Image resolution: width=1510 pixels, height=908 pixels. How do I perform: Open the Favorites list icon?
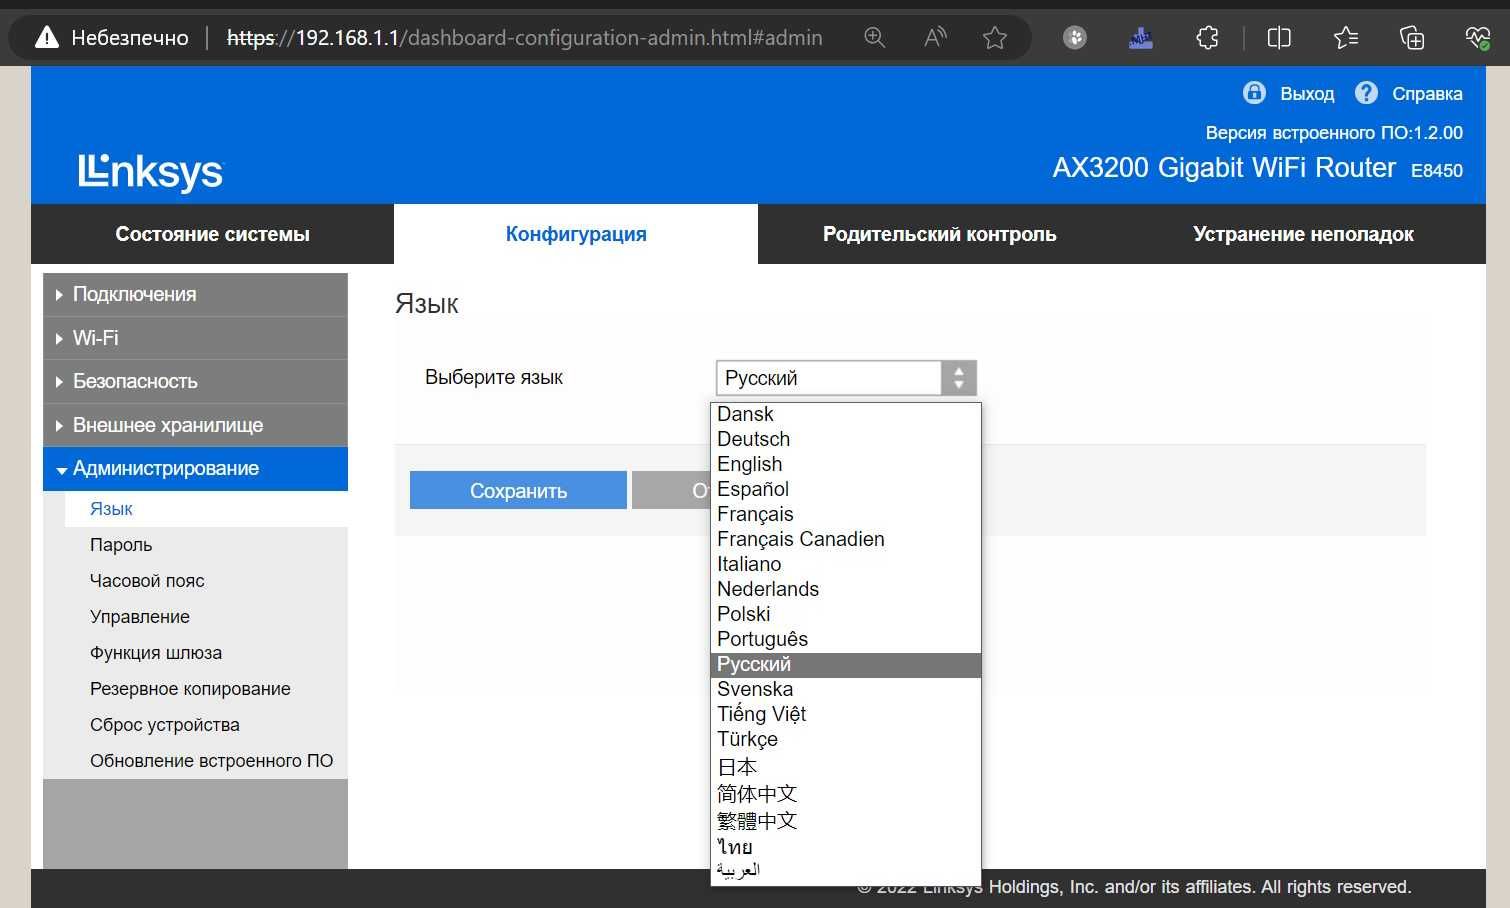pos(1346,38)
